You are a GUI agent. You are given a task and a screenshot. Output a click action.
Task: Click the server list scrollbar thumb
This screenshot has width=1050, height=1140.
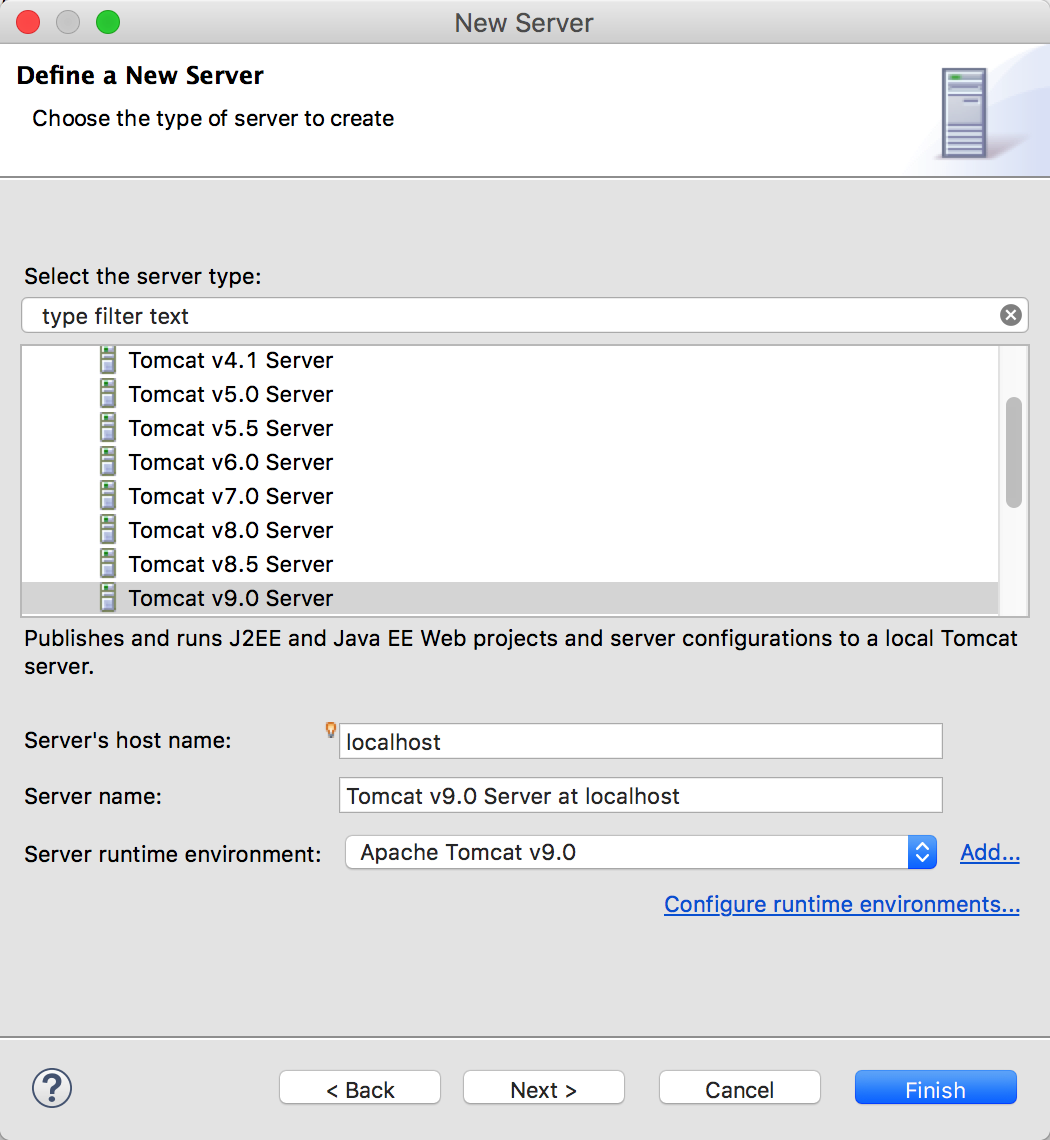1014,452
